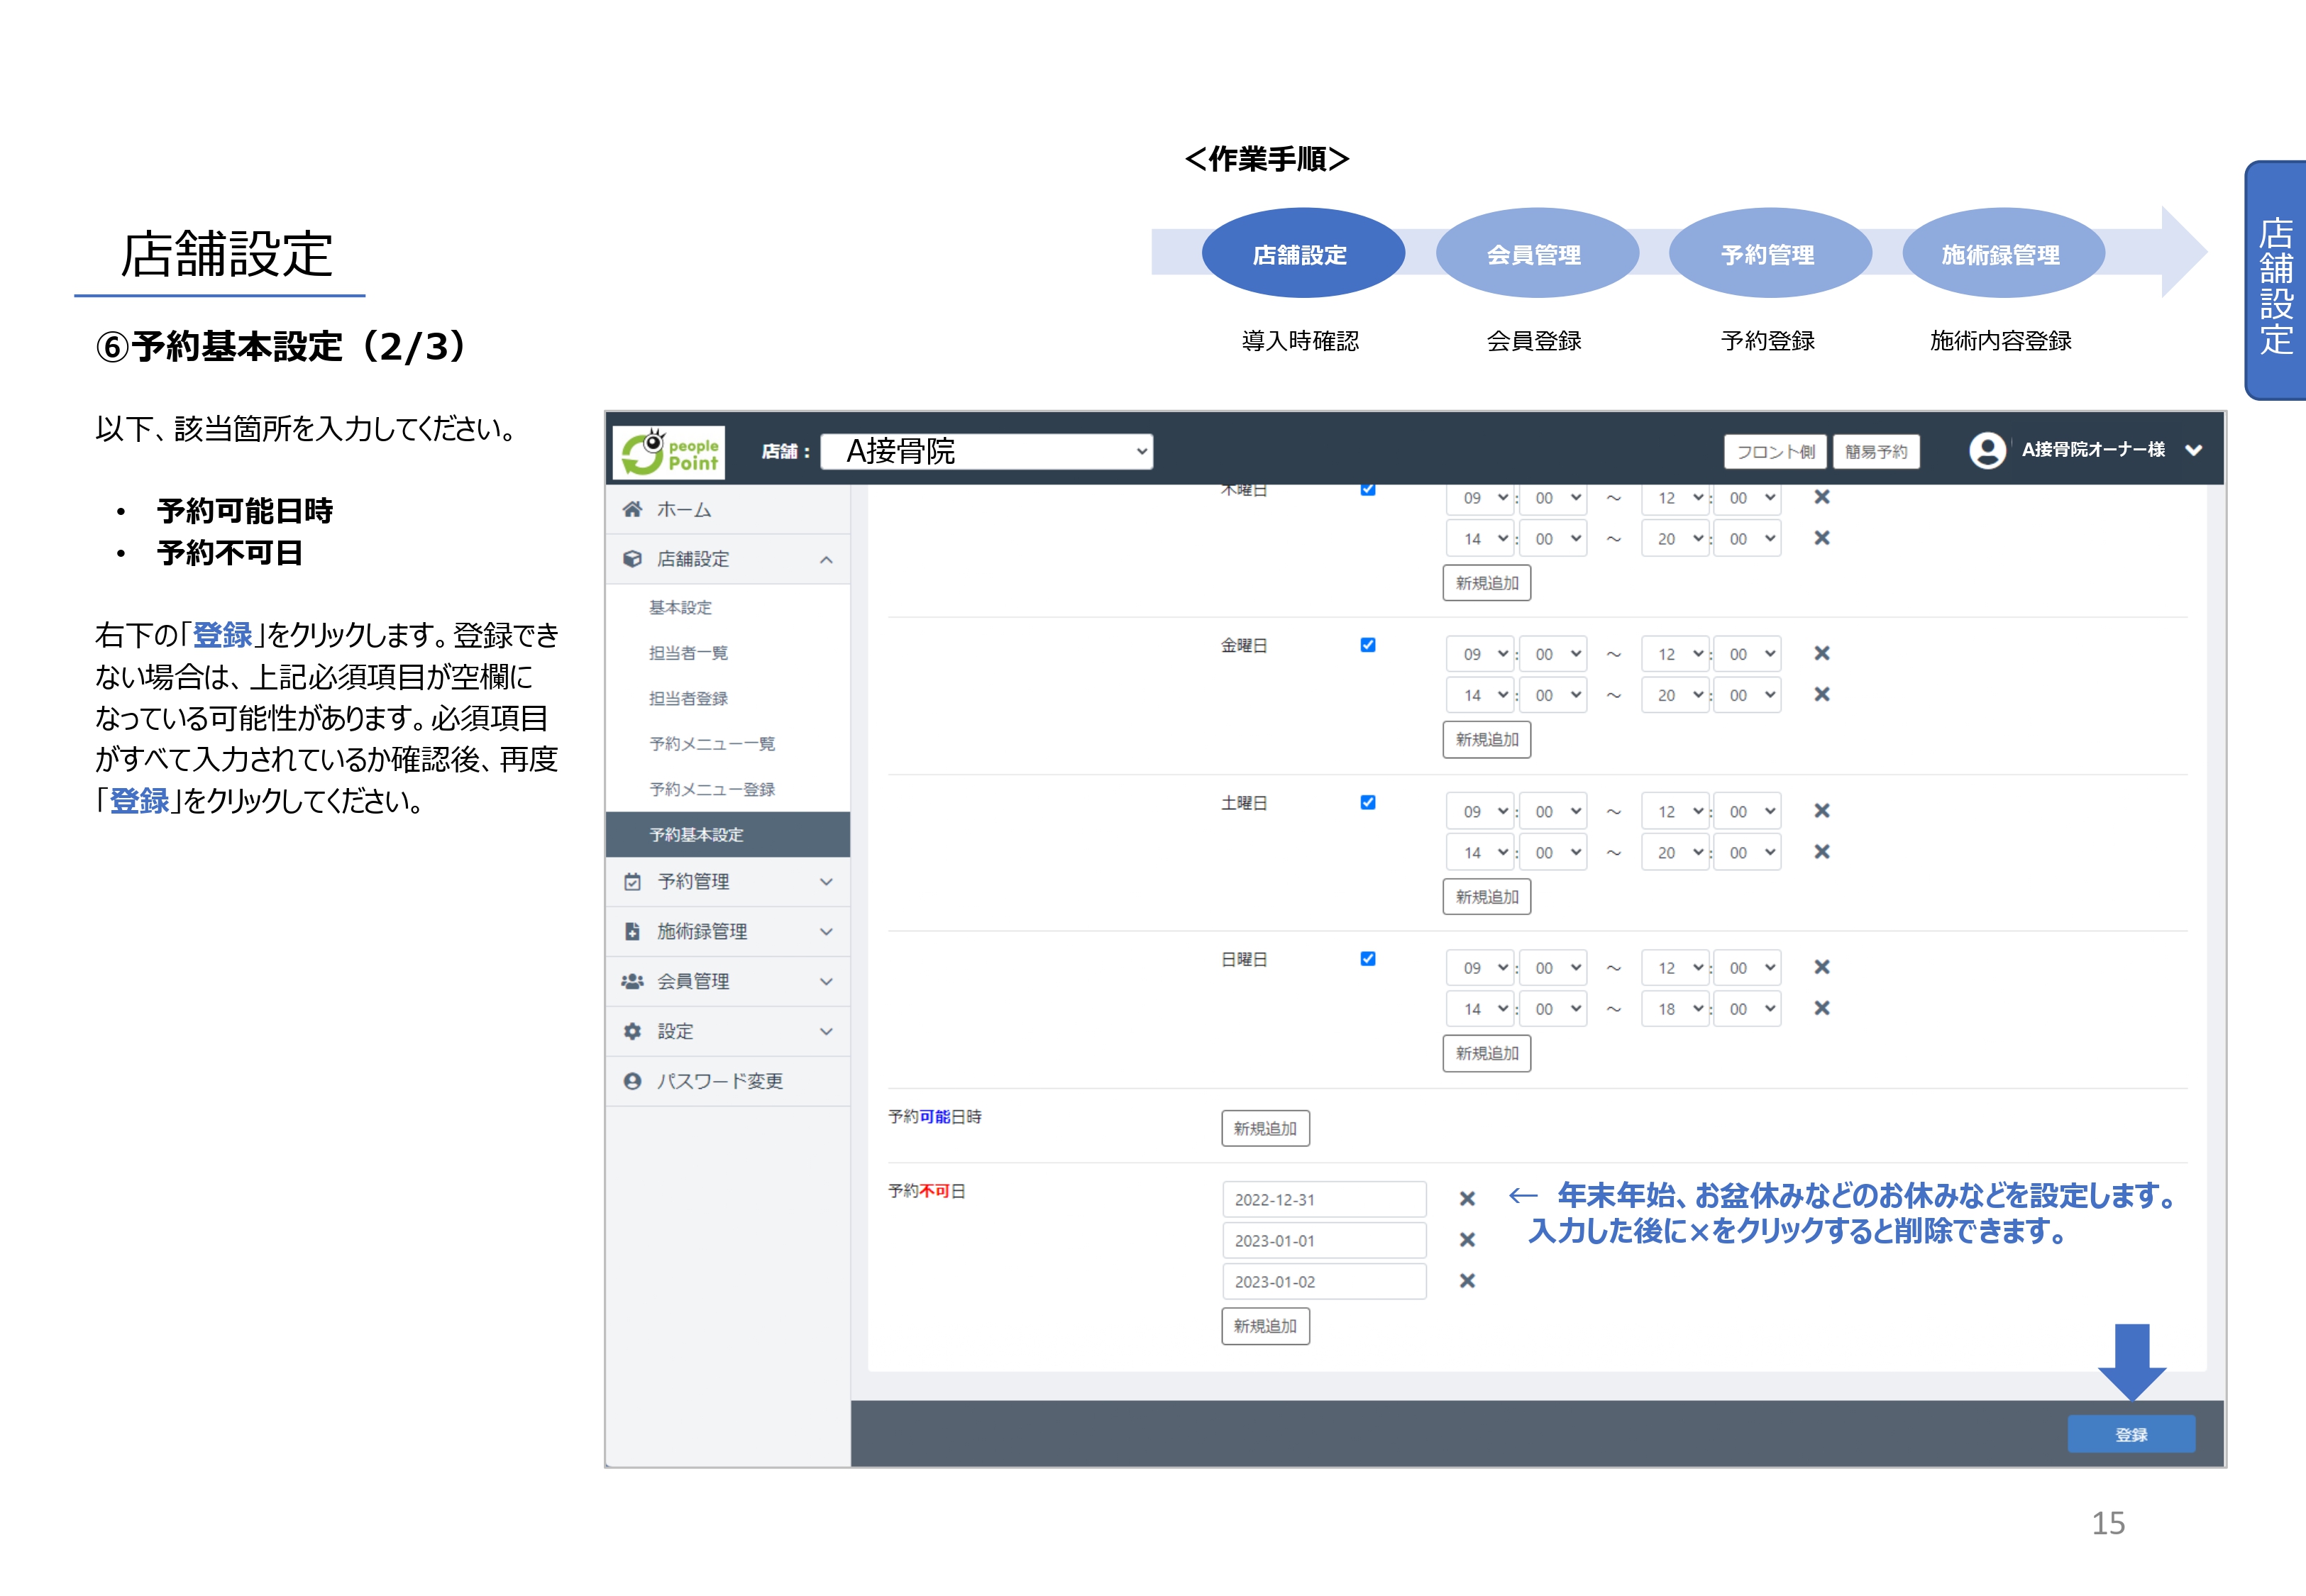Screen dimensions: 2306x1596
Task: Uncheck the 土曜日 checkbox
Action: pos(1367,803)
